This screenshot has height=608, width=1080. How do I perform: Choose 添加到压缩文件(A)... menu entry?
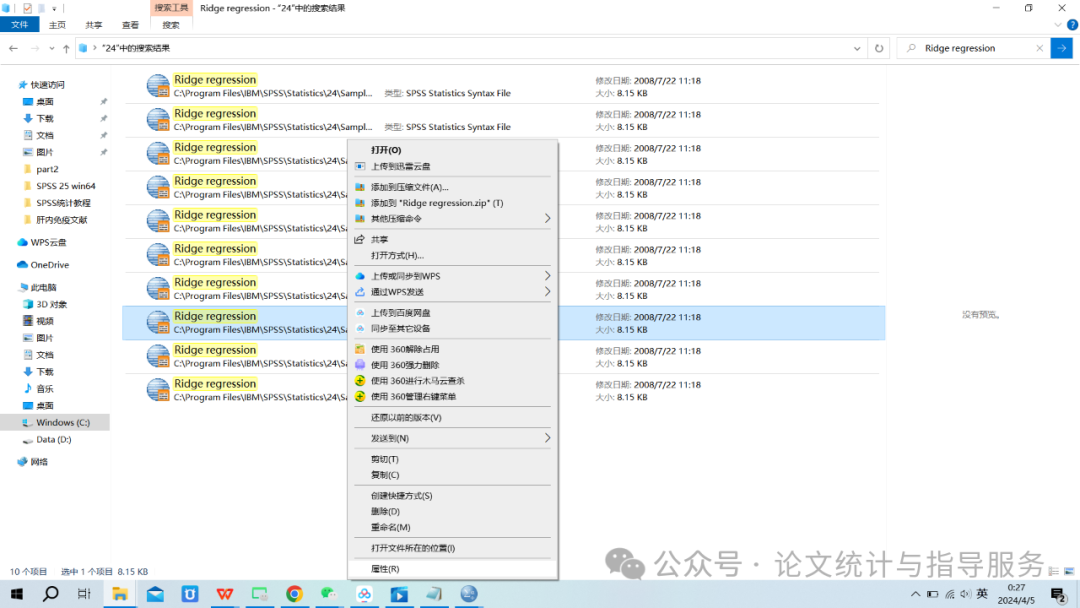tap(453, 187)
